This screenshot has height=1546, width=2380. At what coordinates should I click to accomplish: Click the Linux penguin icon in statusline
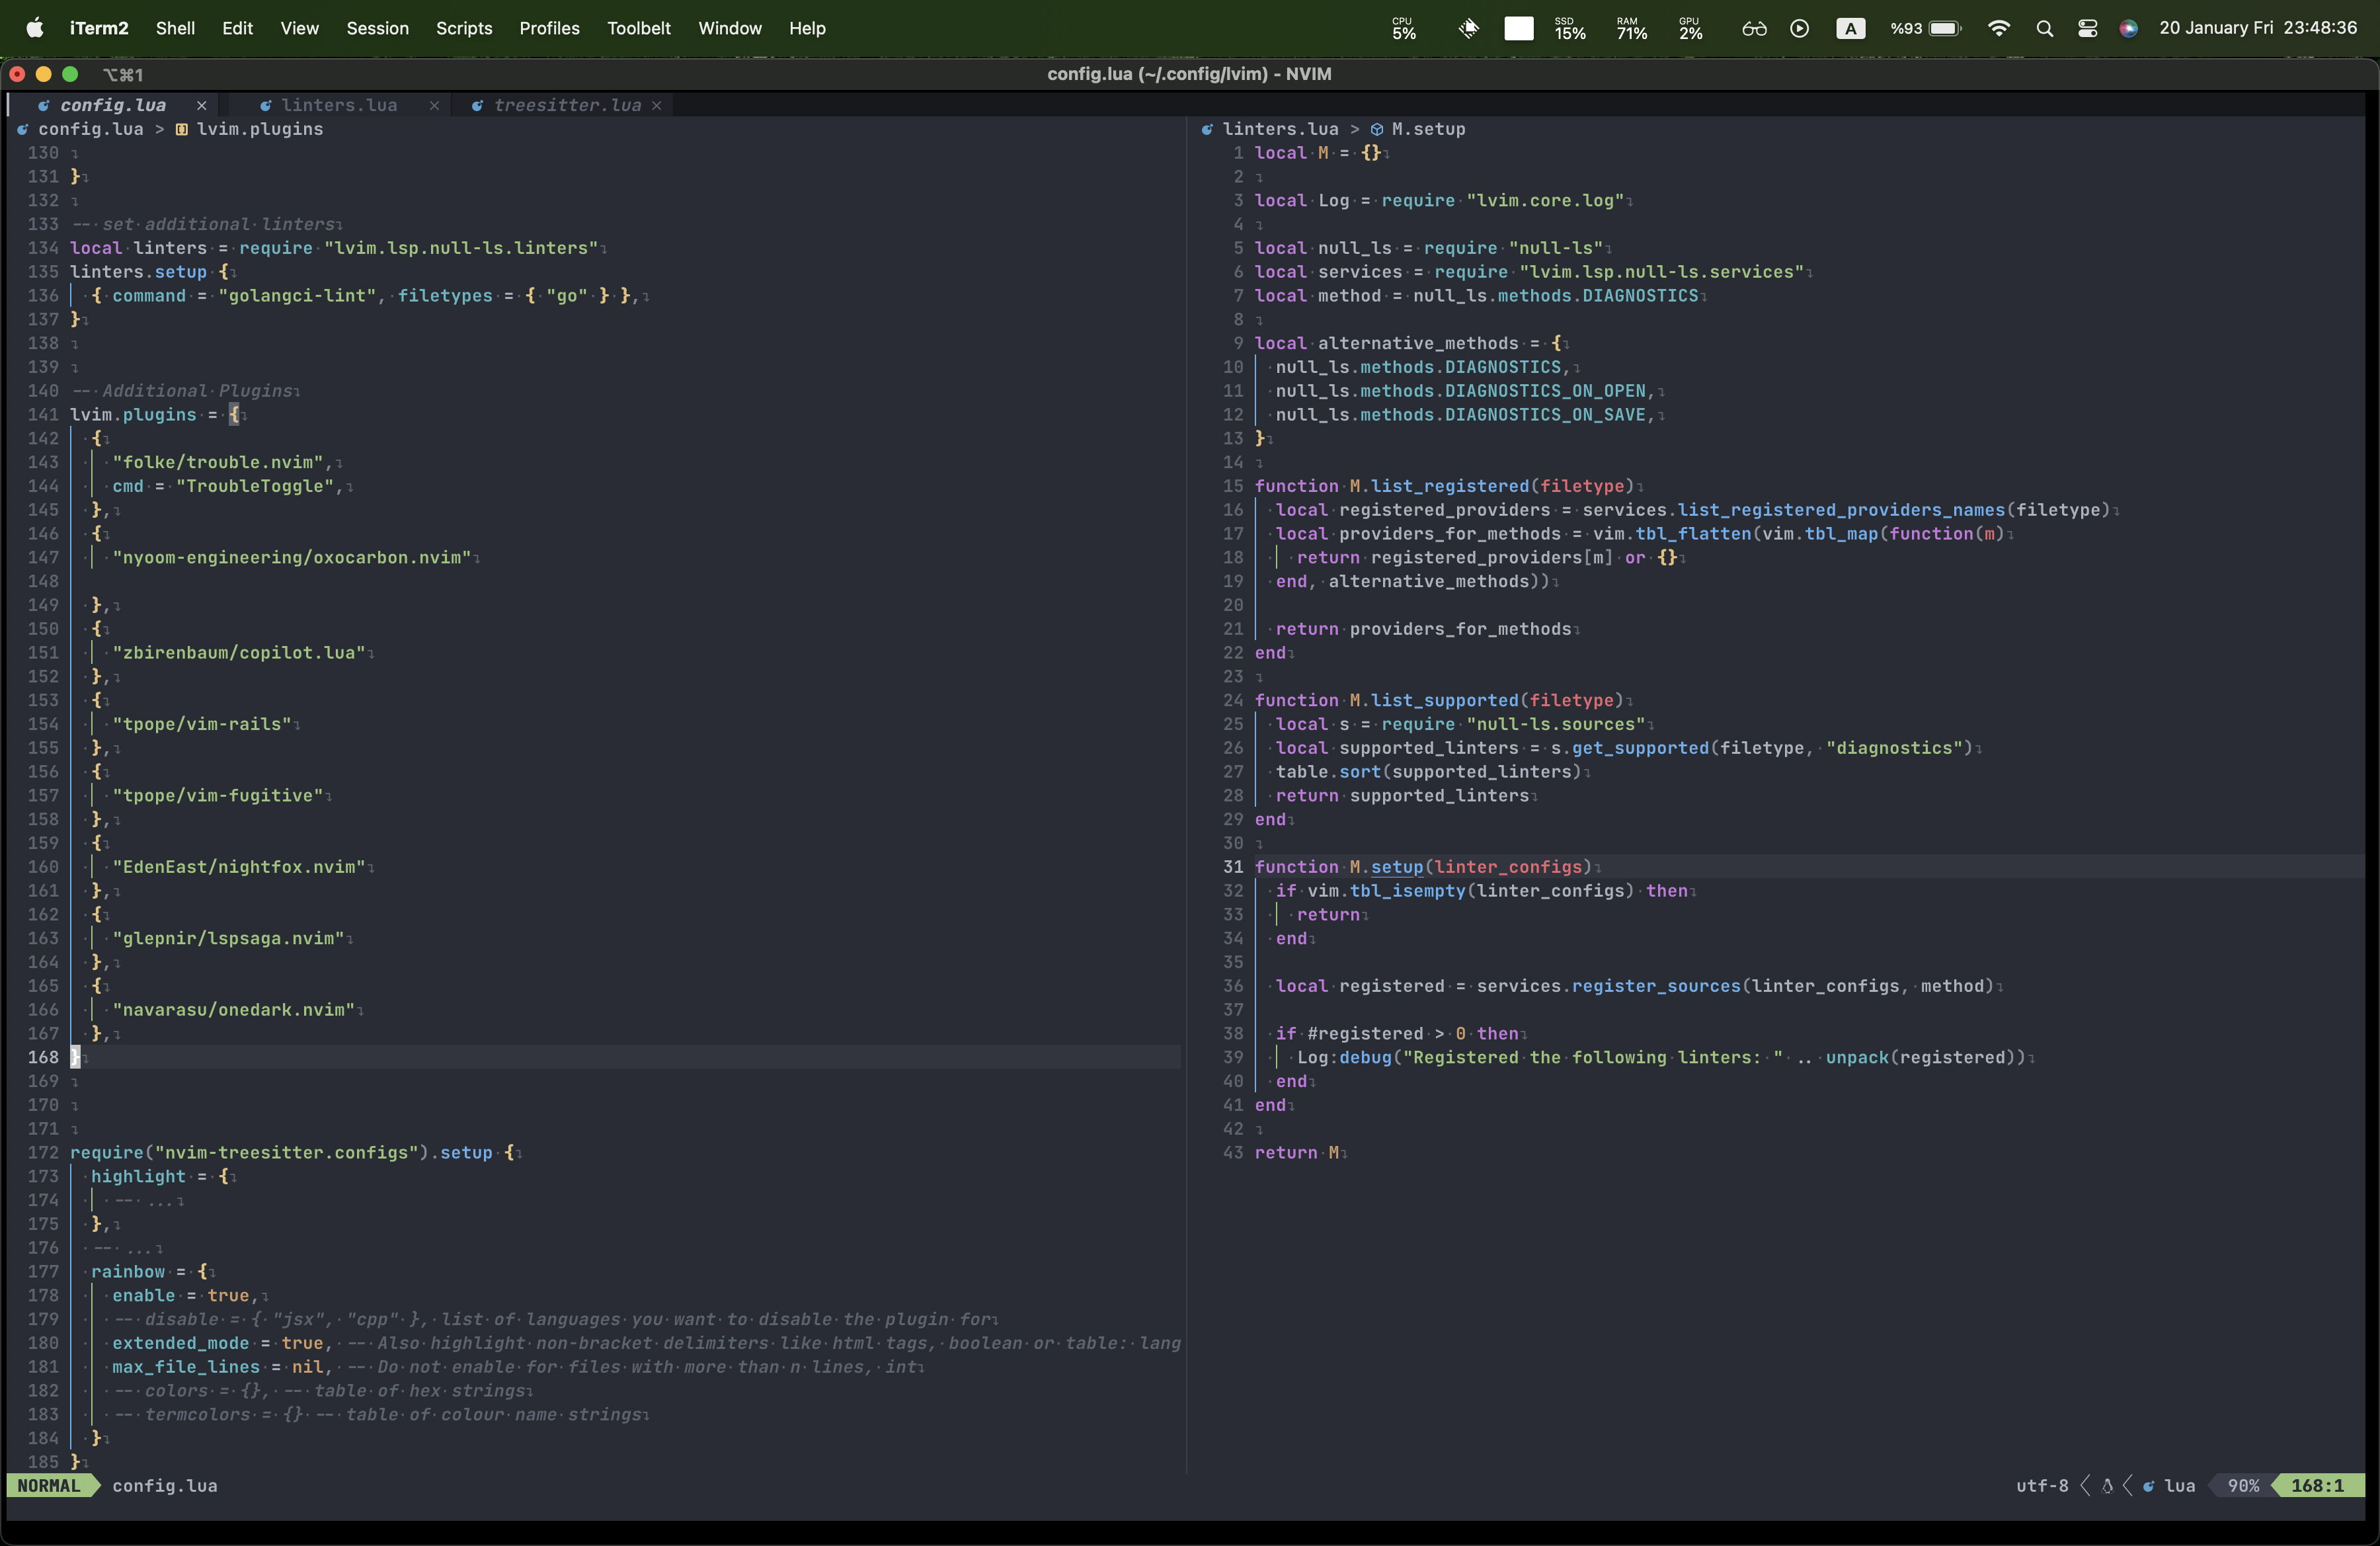pos(2107,1486)
